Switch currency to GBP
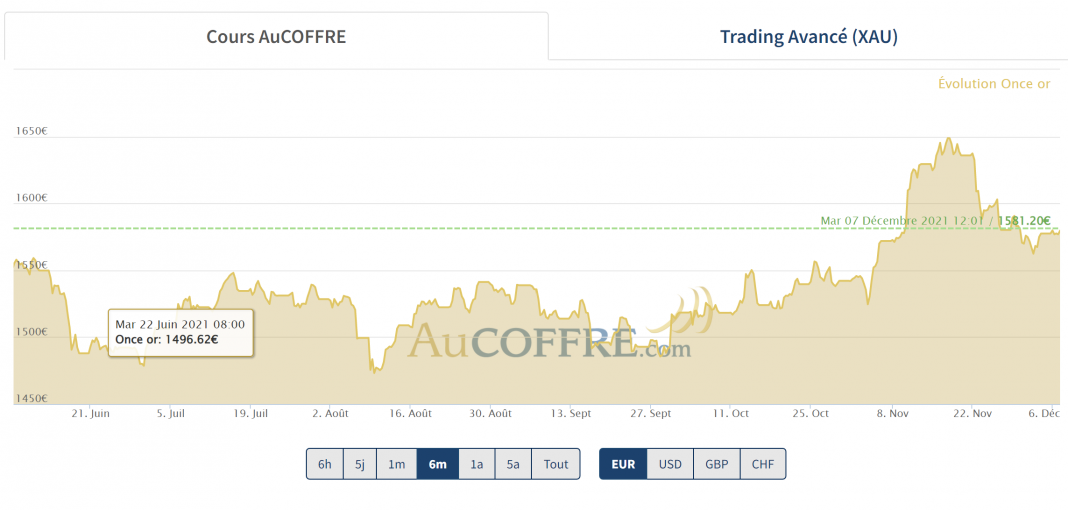This screenshot has height=510, width=1068. (x=717, y=464)
